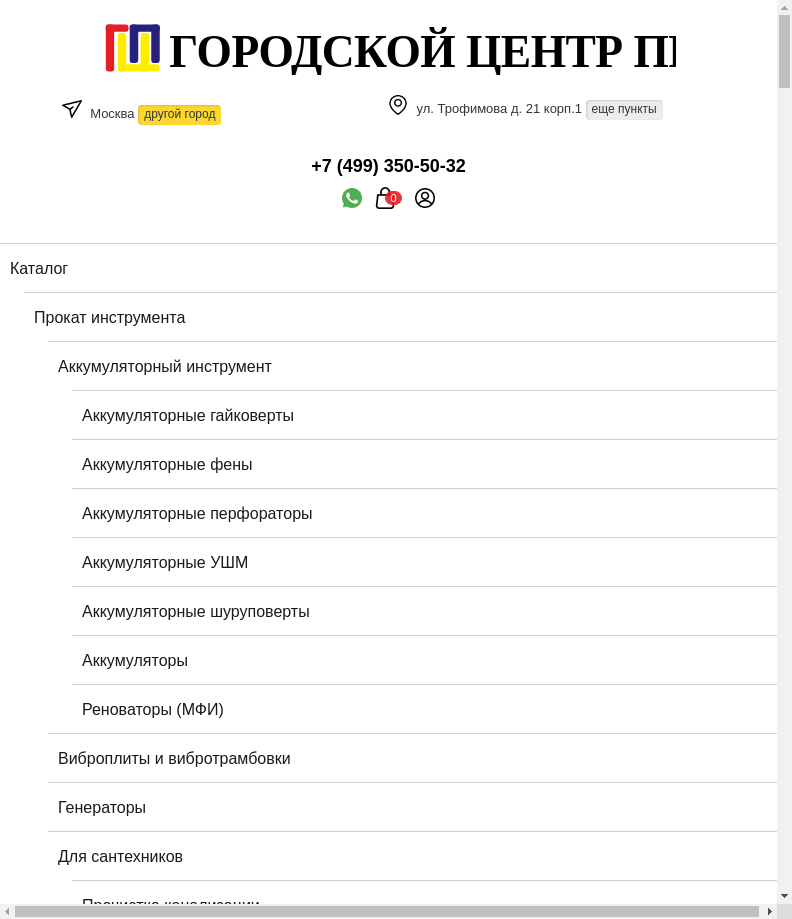Viewport: 792px width, 919px height.
Task: Open Прокат инструмента category
Action: [x=110, y=317]
